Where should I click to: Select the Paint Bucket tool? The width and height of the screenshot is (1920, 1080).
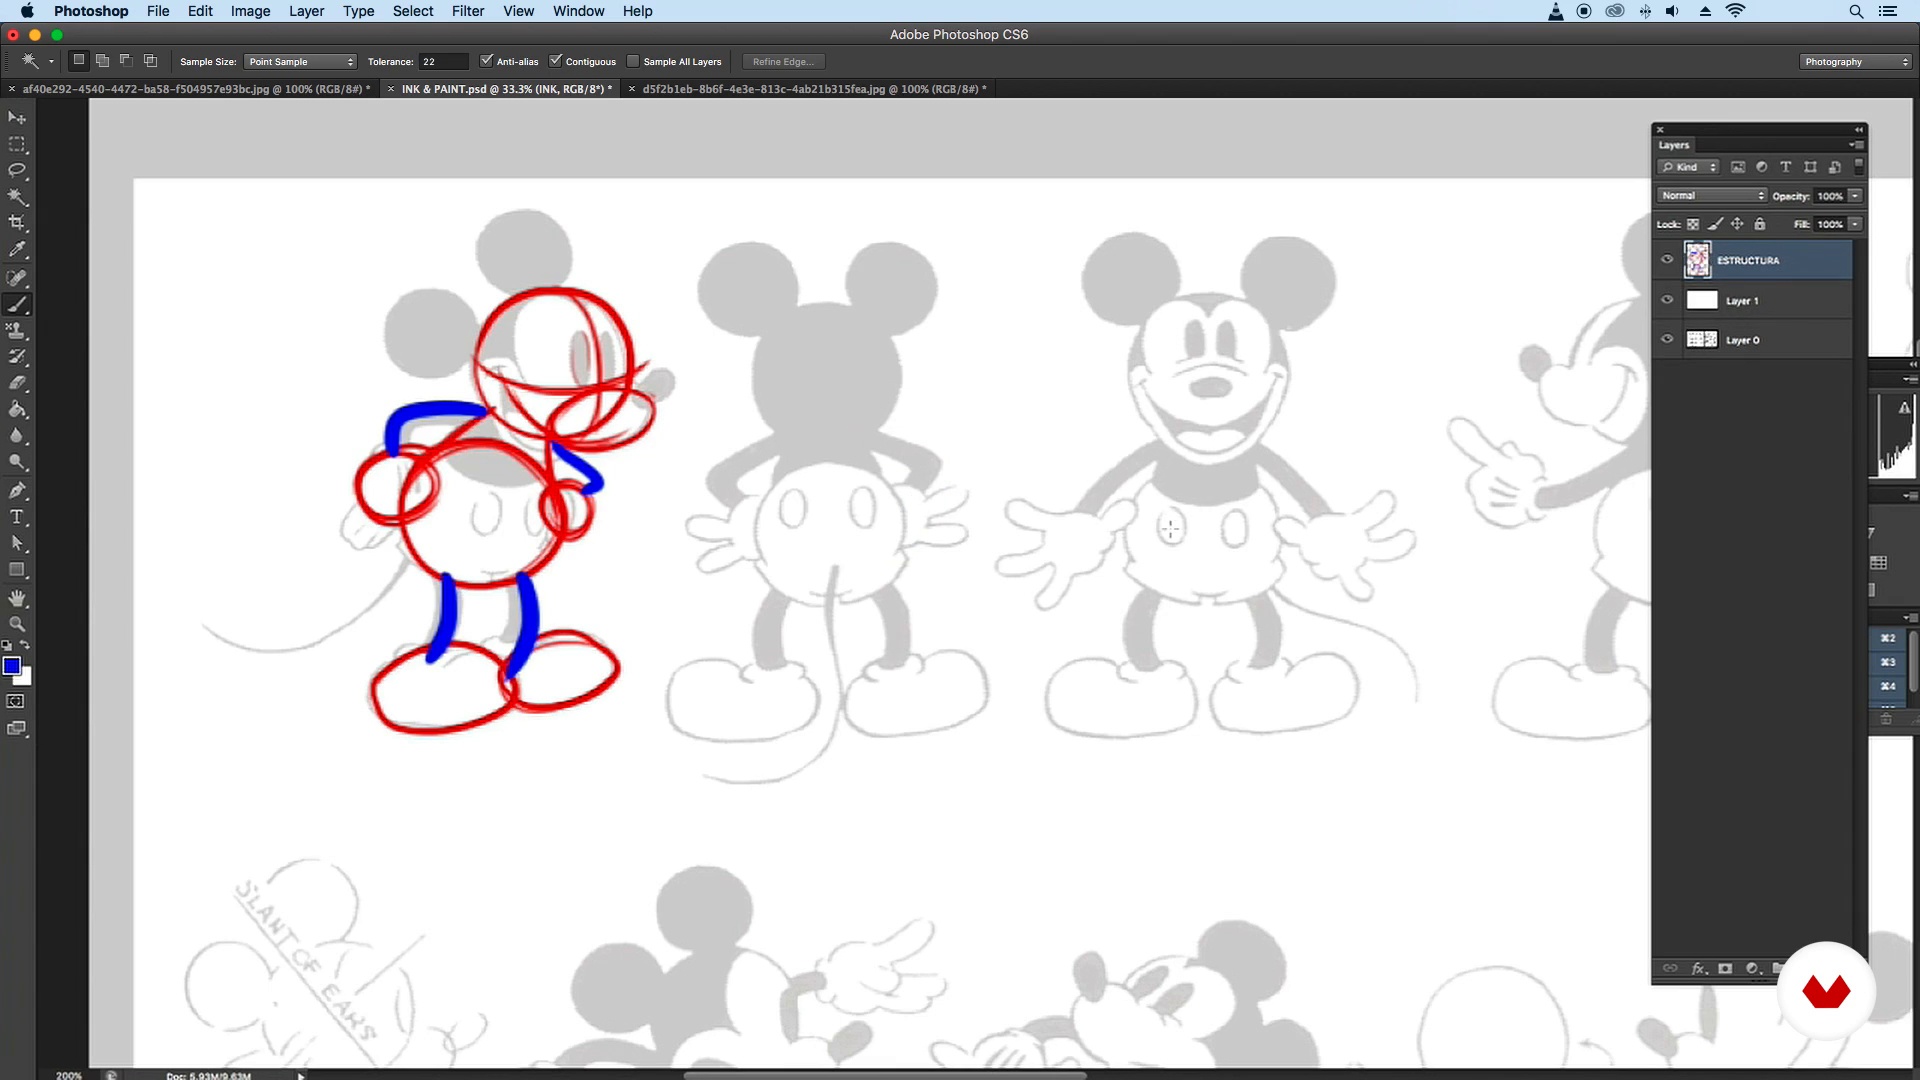click(x=17, y=409)
